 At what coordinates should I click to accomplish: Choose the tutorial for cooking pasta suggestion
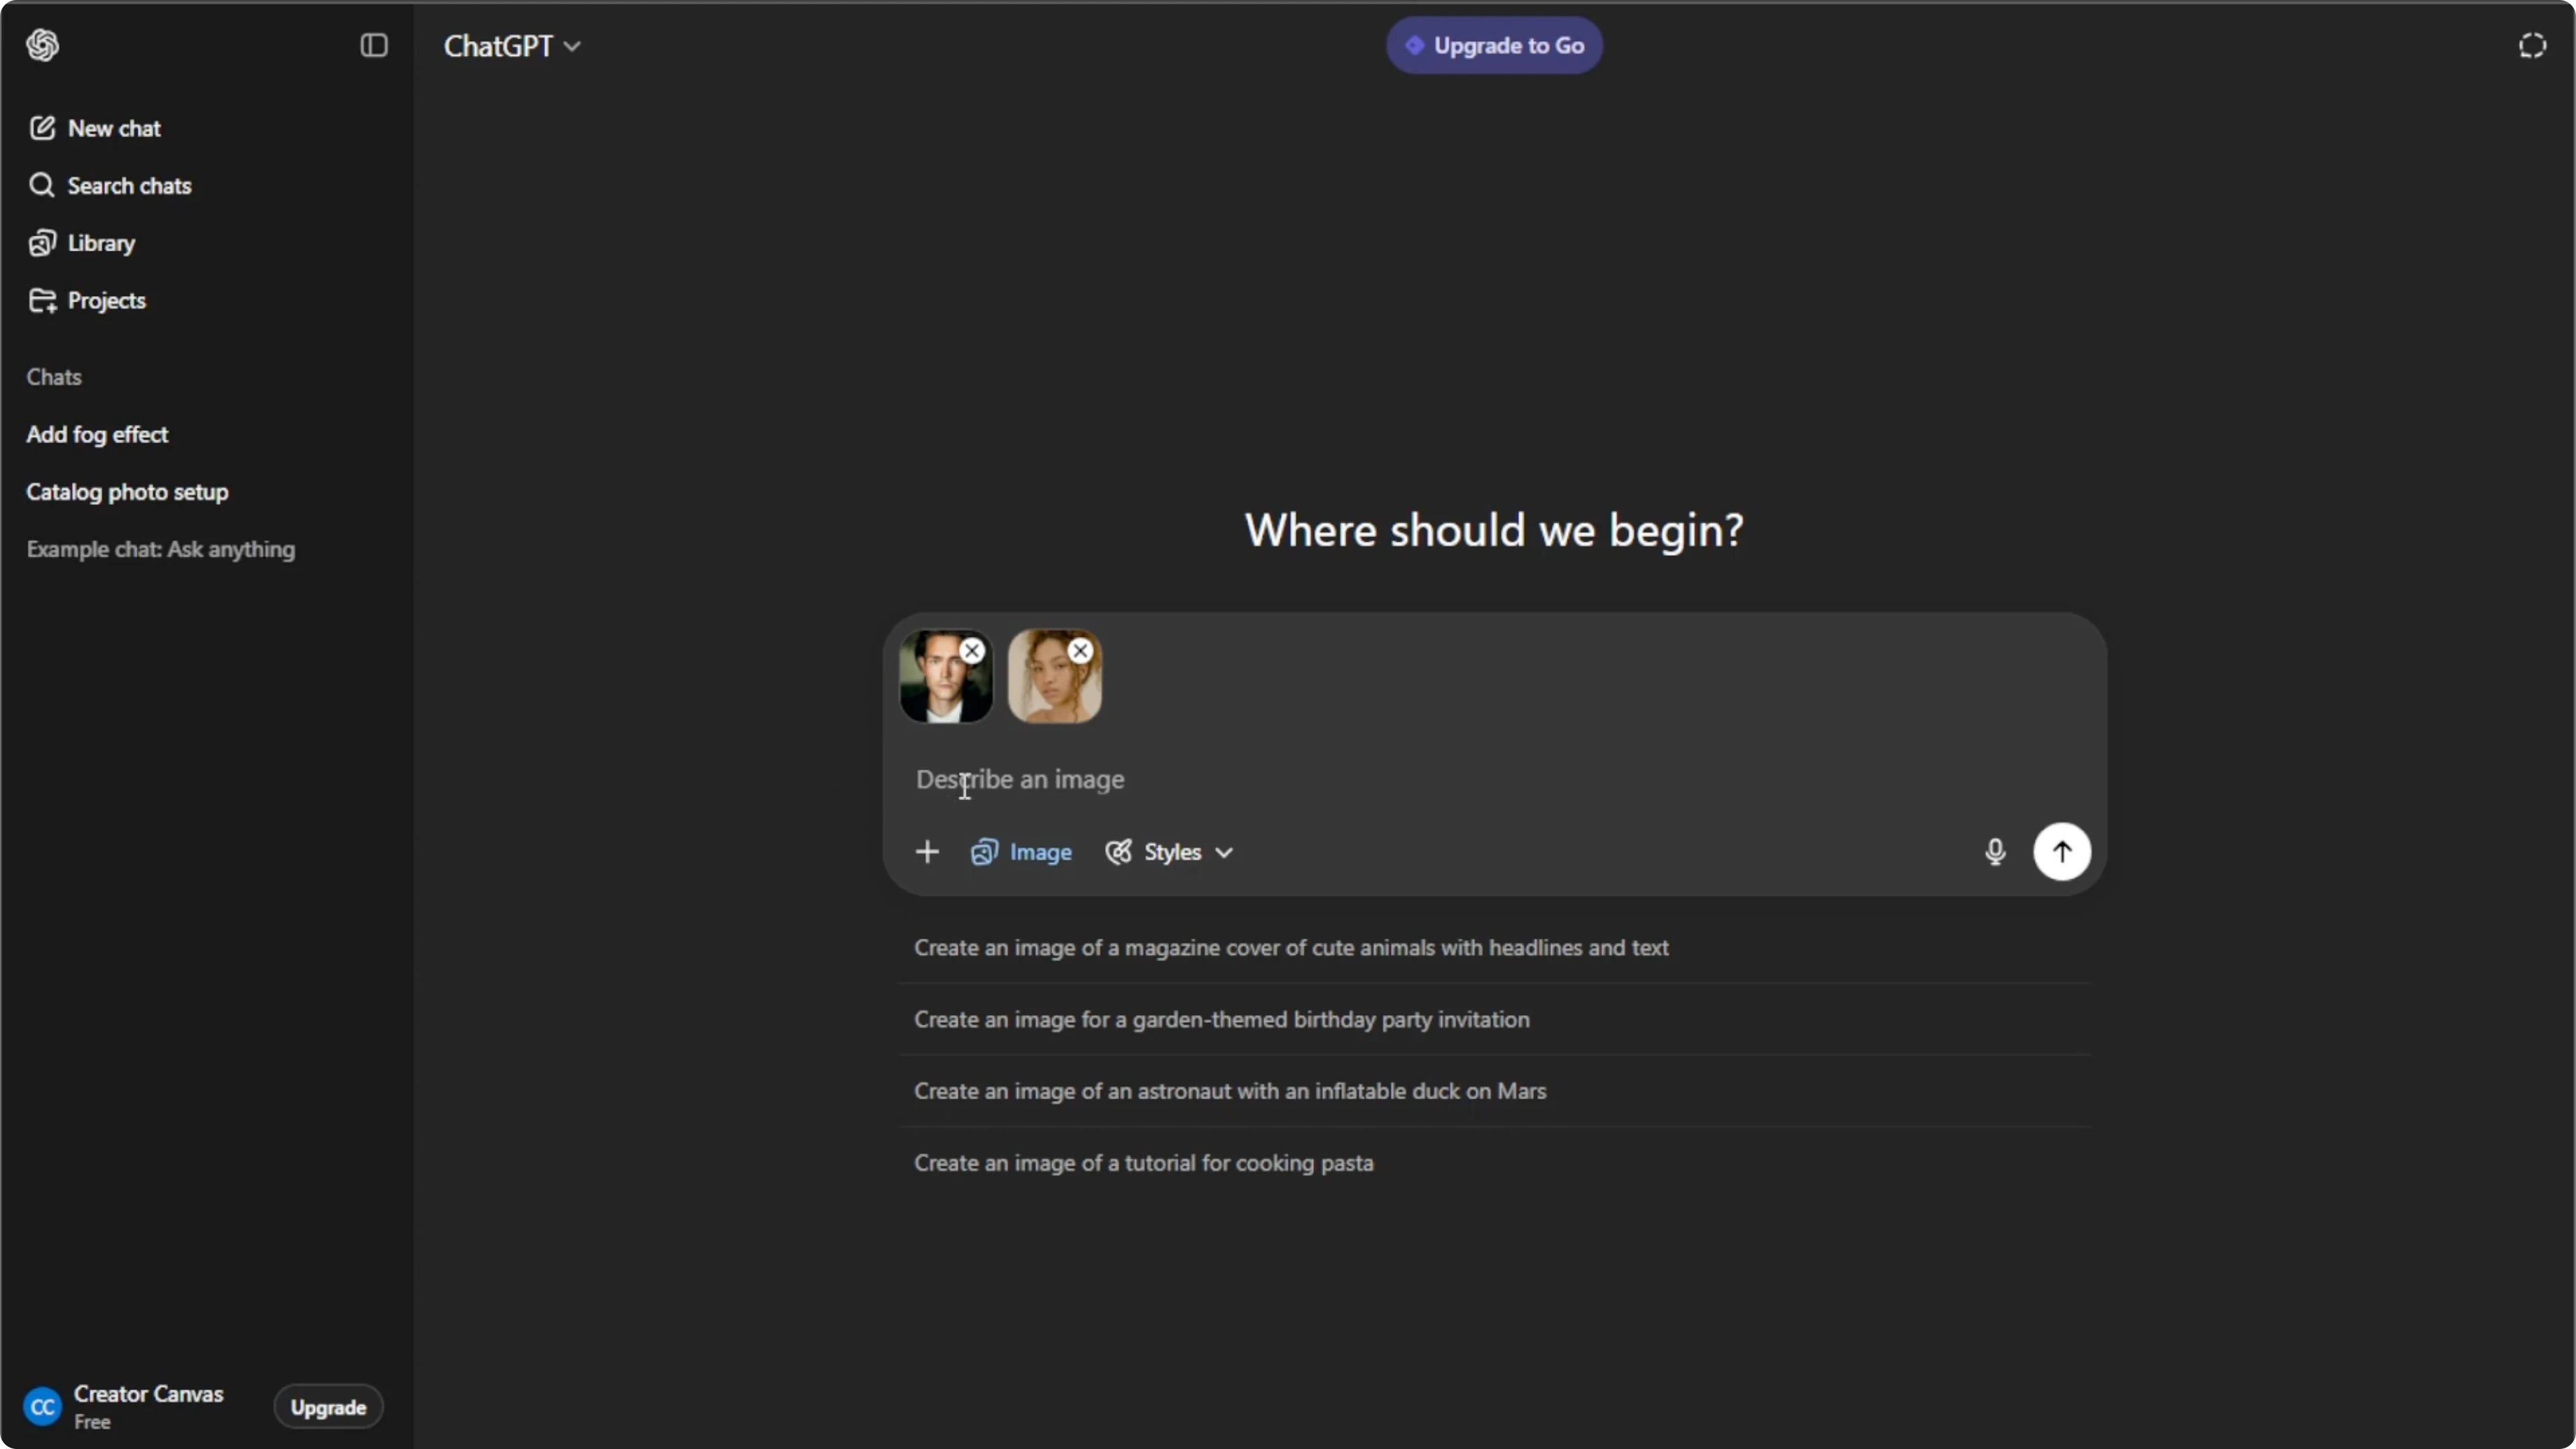pyautogui.click(x=1494, y=1164)
